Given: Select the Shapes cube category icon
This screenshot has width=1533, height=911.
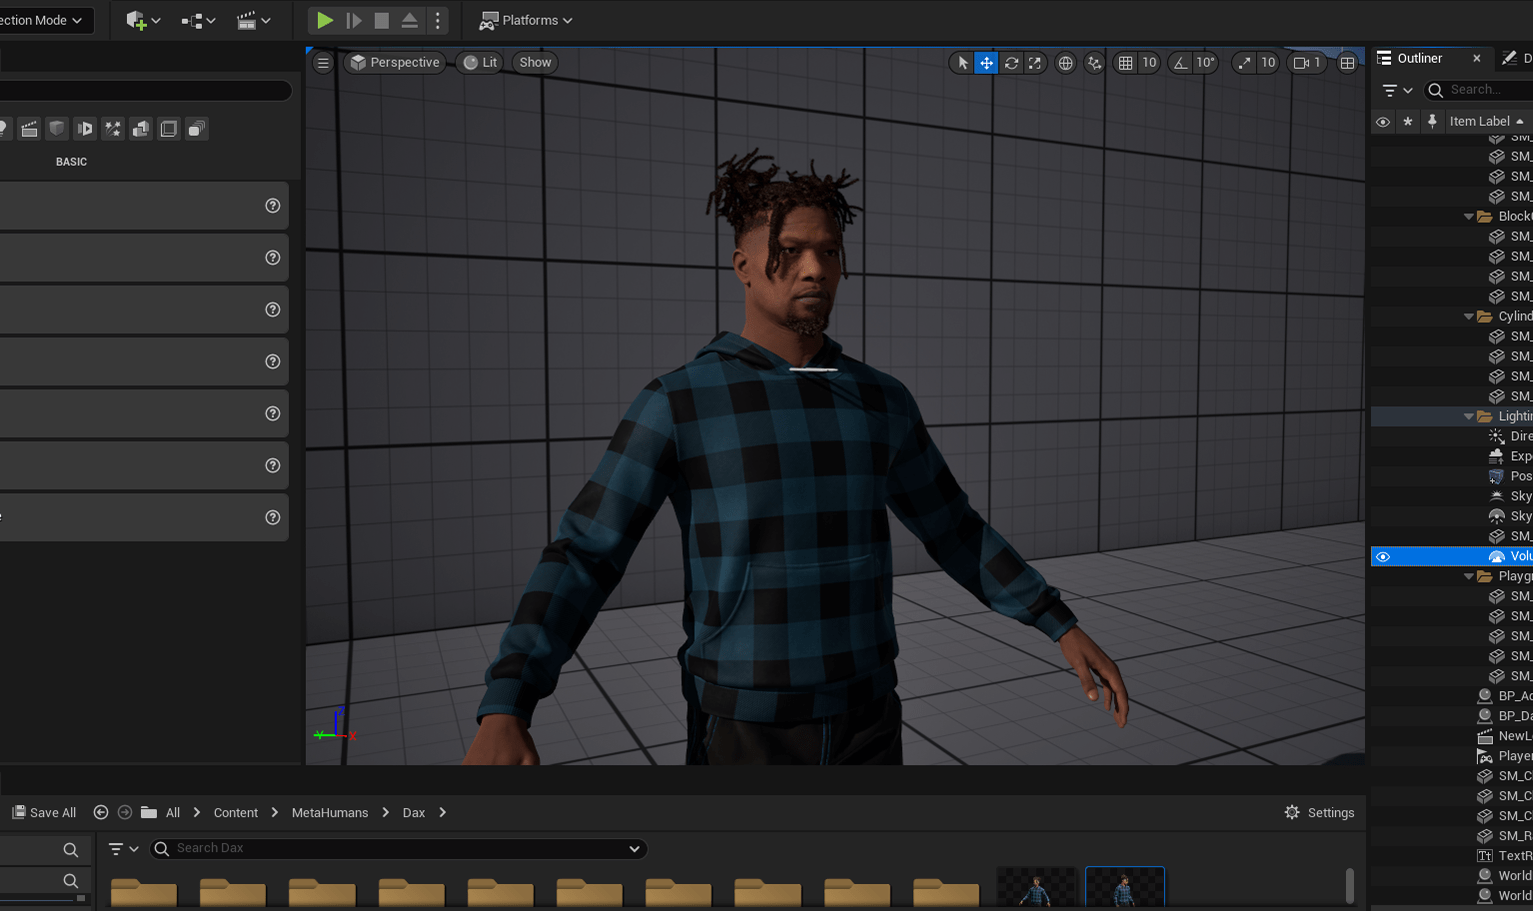Looking at the screenshot, I should 57,129.
